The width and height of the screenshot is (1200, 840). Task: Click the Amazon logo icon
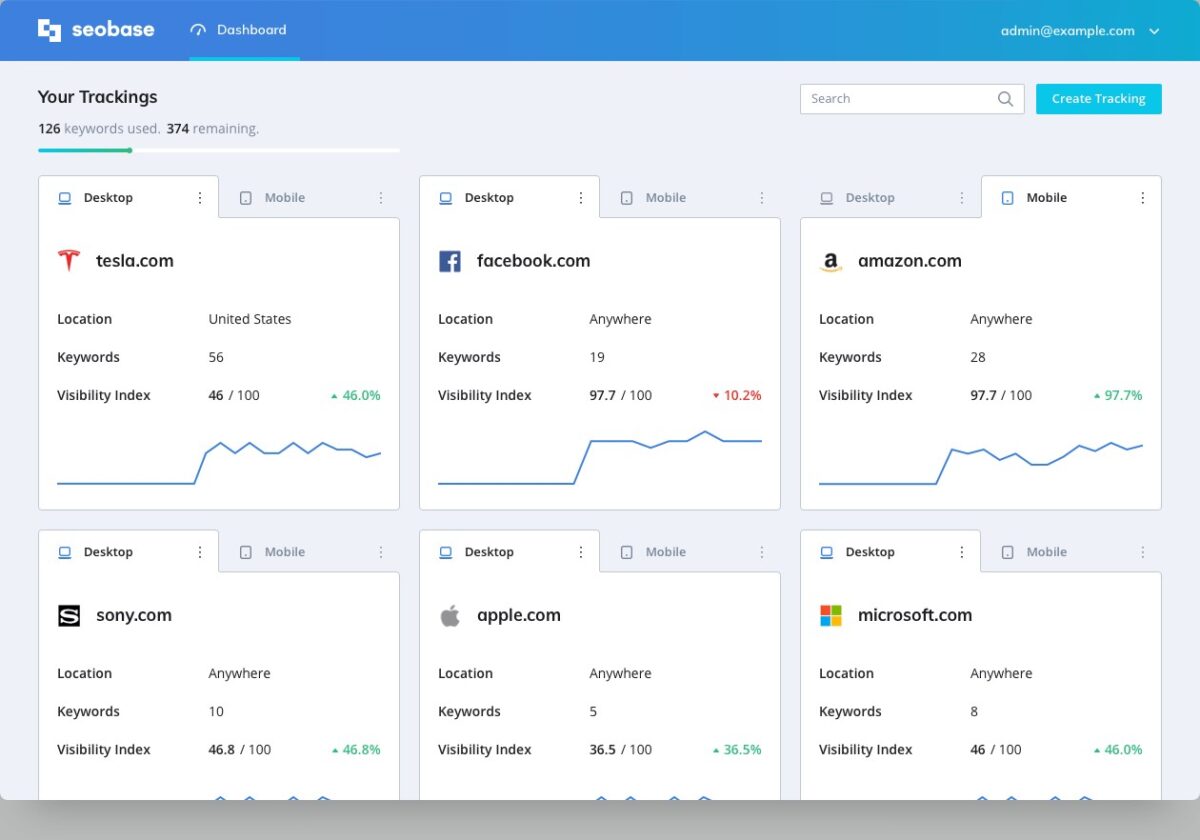tap(830, 262)
